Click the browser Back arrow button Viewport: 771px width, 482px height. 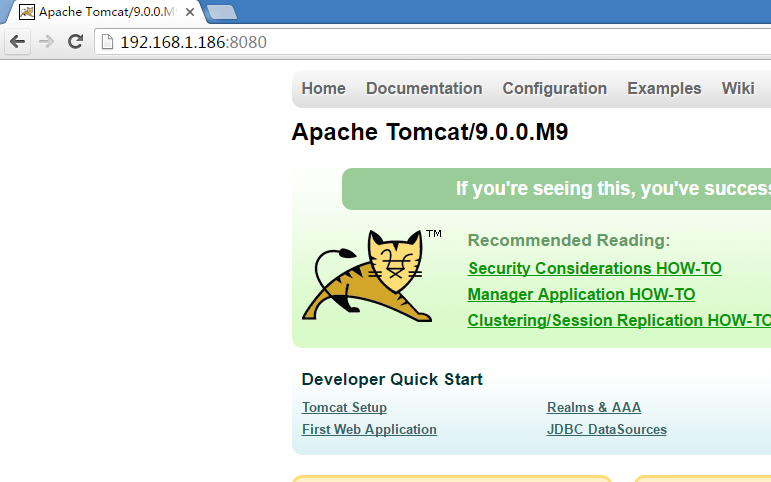pyautogui.click(x=17, y=42)
